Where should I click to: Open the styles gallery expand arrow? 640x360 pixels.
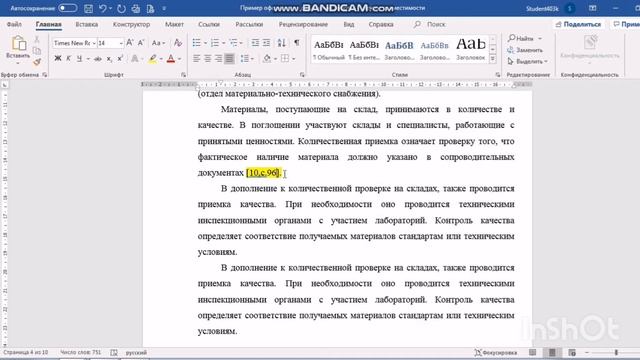pyautogui.click(x=493, y=59)
